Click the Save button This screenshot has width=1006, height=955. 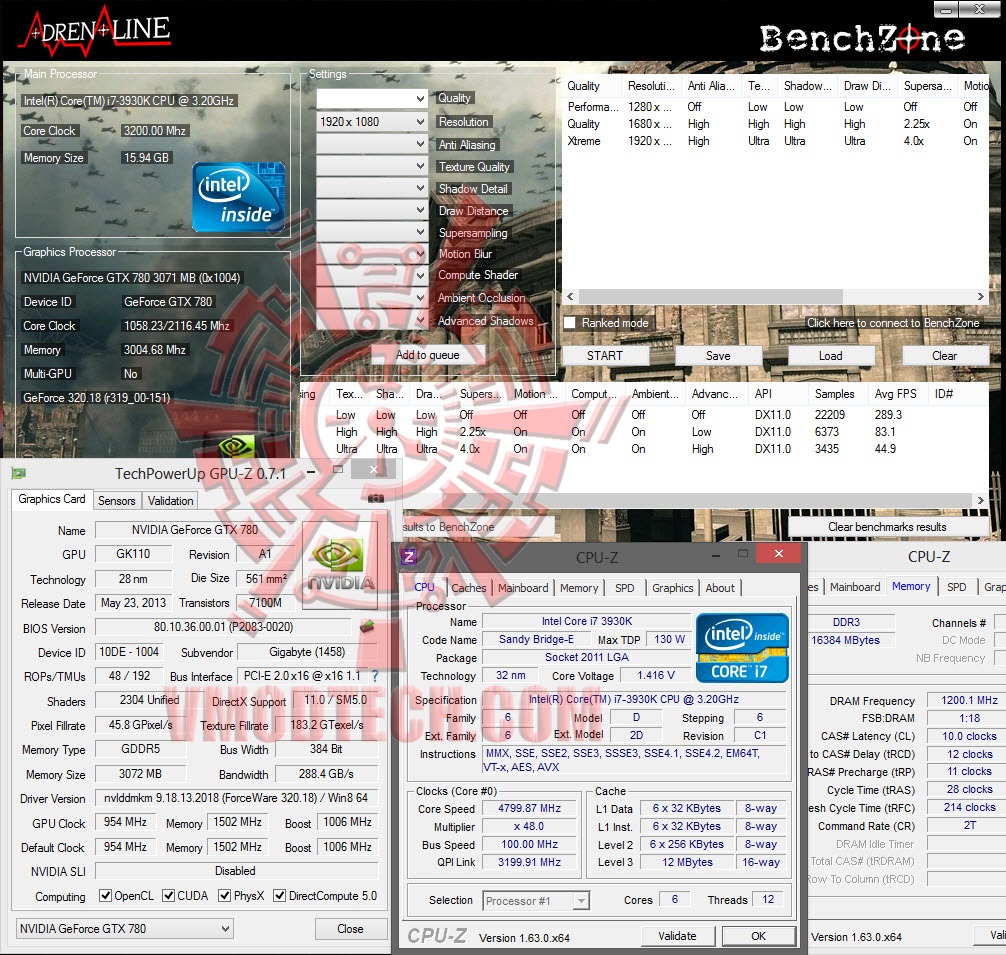(718, 356)
